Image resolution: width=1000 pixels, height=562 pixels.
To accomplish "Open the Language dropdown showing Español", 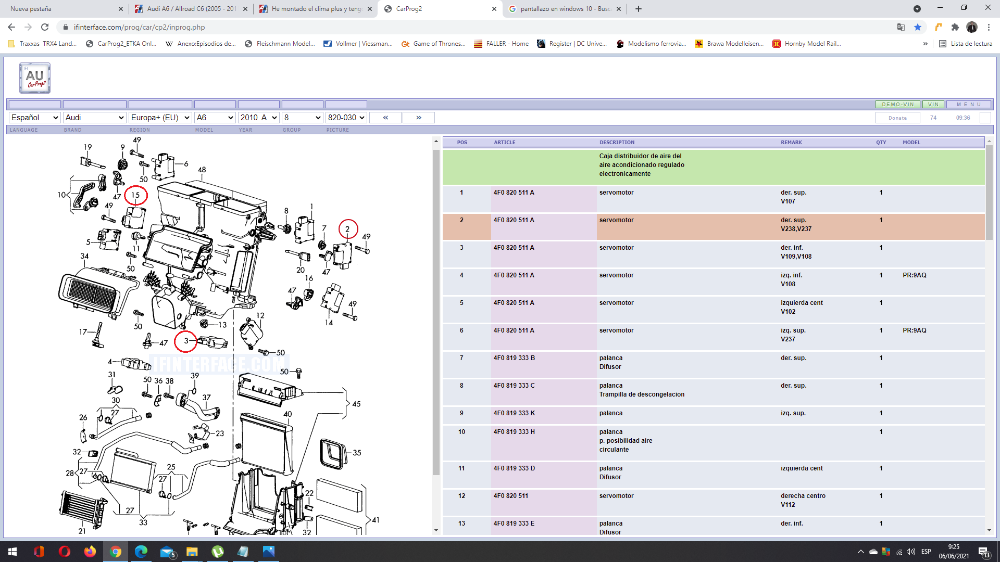I will (x=34, y=117).
